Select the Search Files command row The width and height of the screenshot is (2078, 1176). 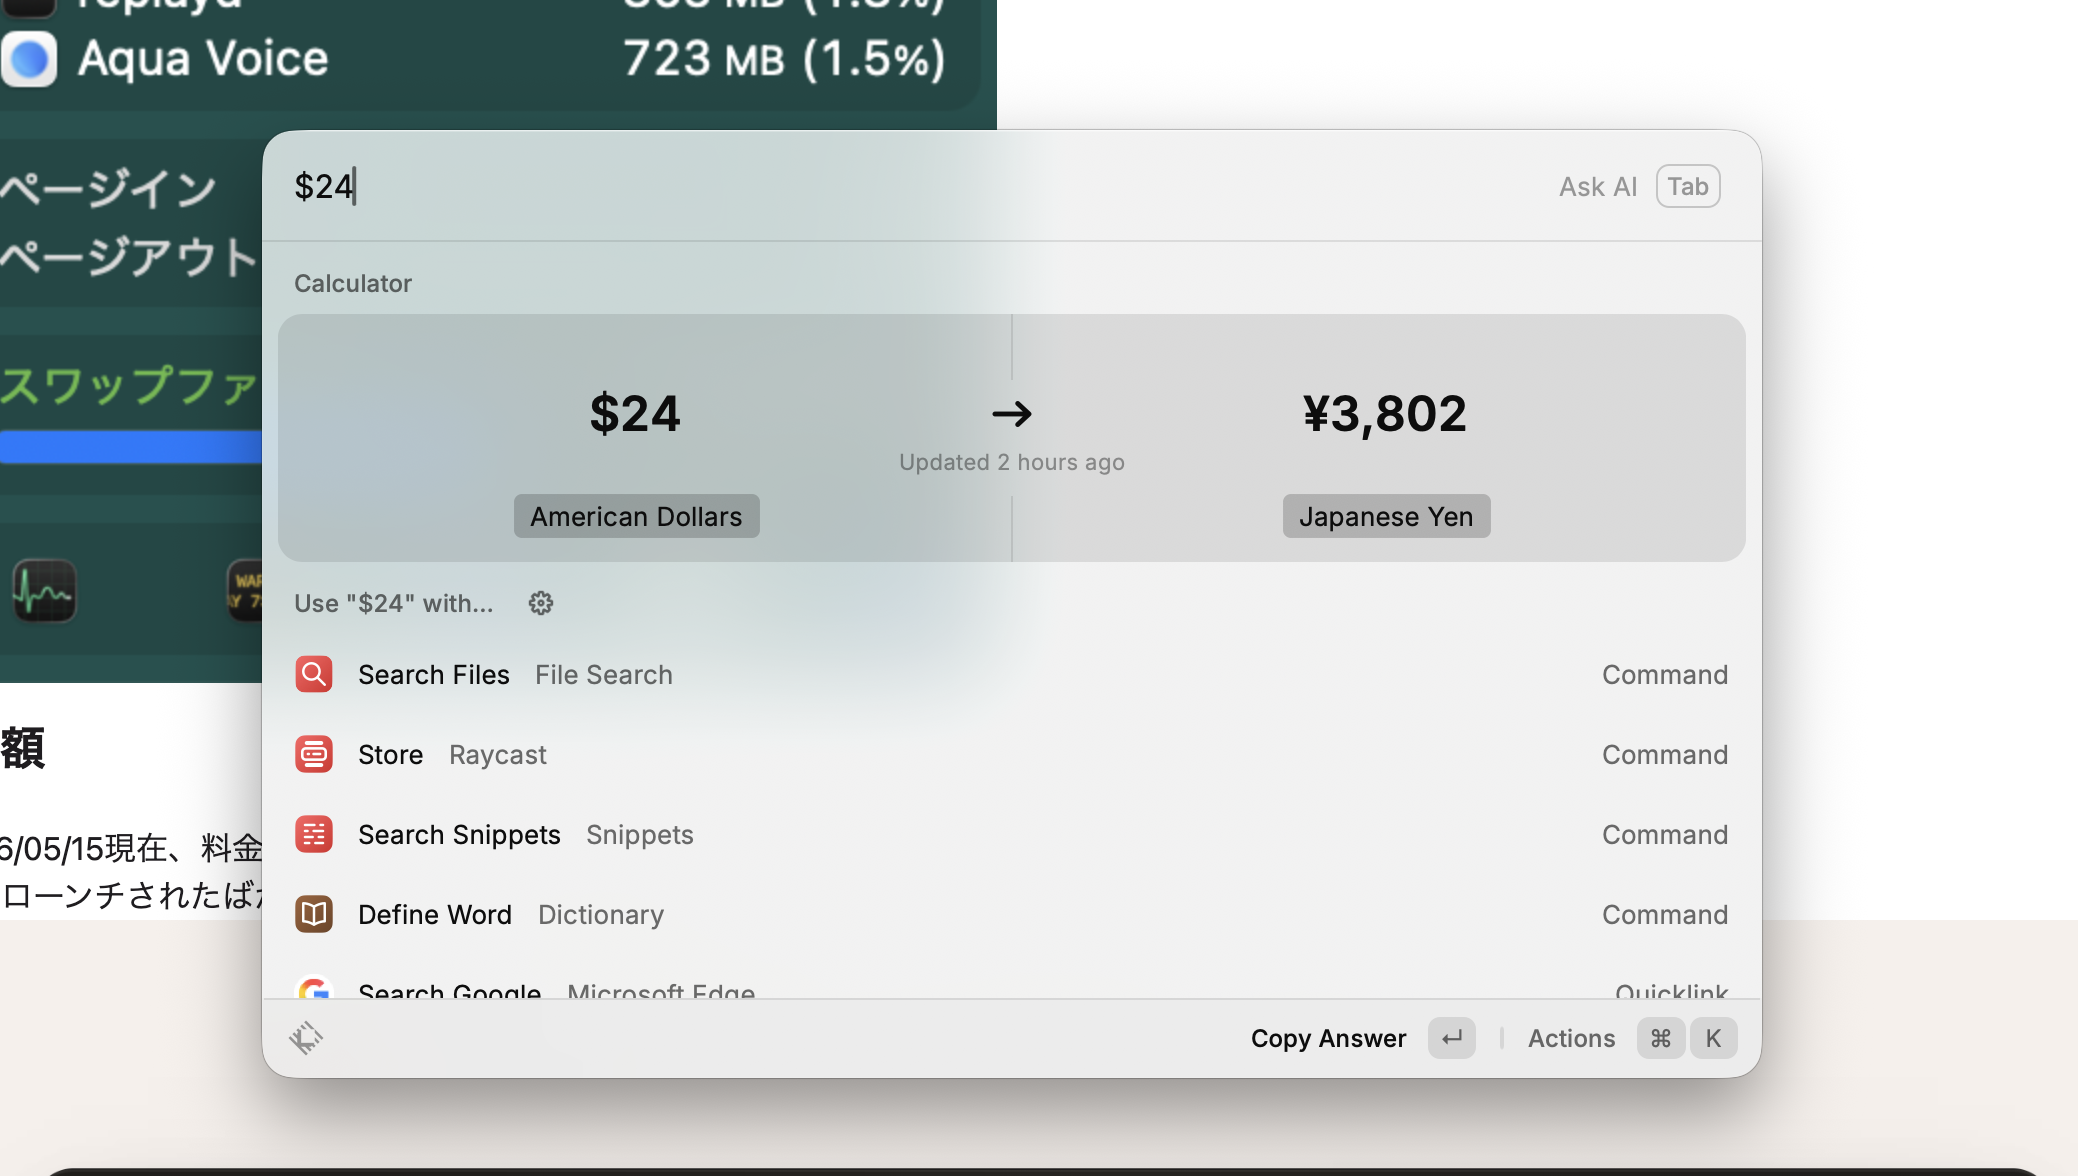coord(1012,675)
